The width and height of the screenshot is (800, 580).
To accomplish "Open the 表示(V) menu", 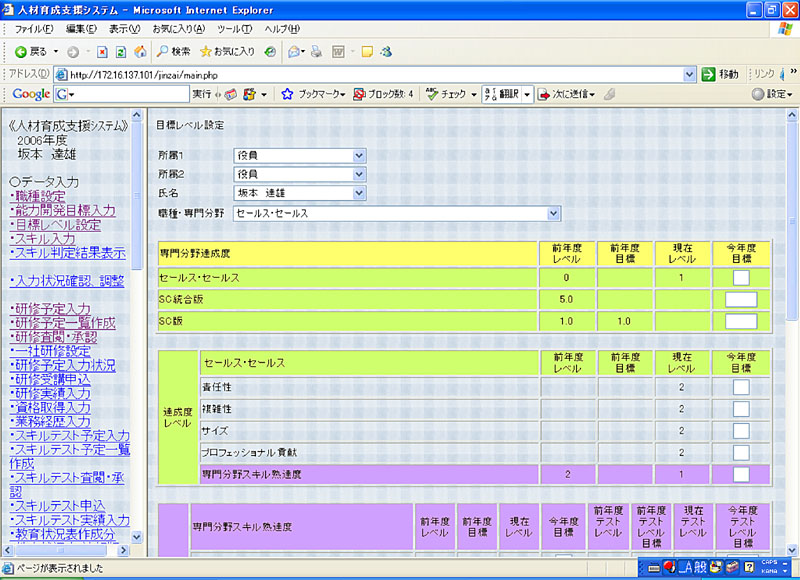I will click(124, 28).
